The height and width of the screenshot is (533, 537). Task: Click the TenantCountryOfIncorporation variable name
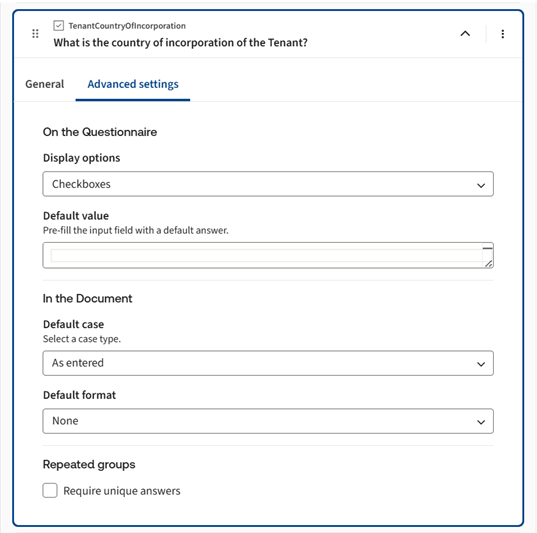[127, 26]
